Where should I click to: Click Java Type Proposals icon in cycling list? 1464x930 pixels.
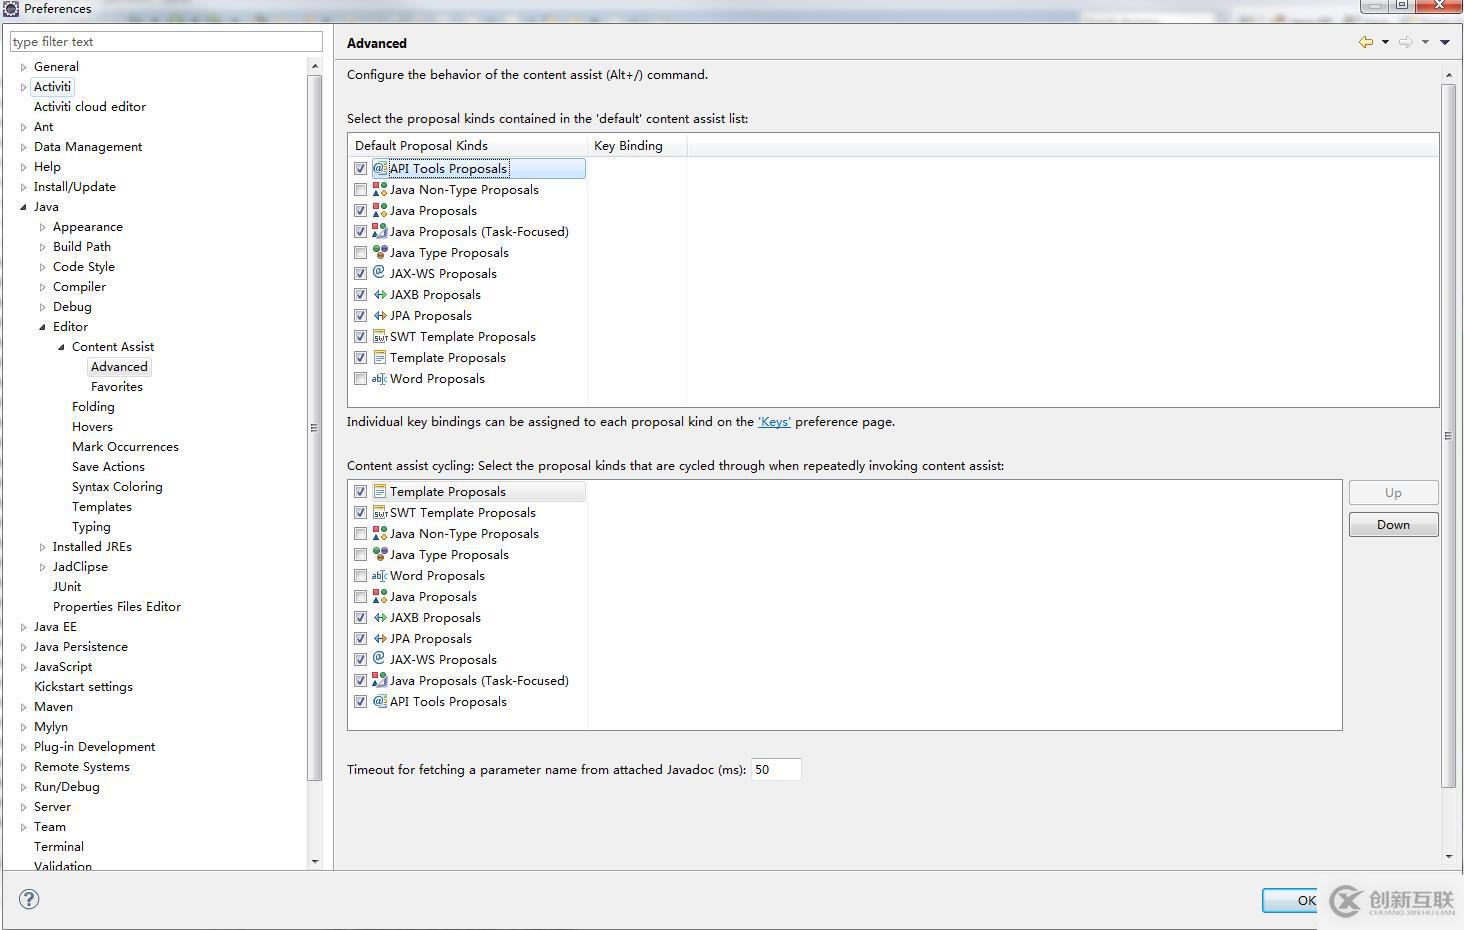pos(380,554)
